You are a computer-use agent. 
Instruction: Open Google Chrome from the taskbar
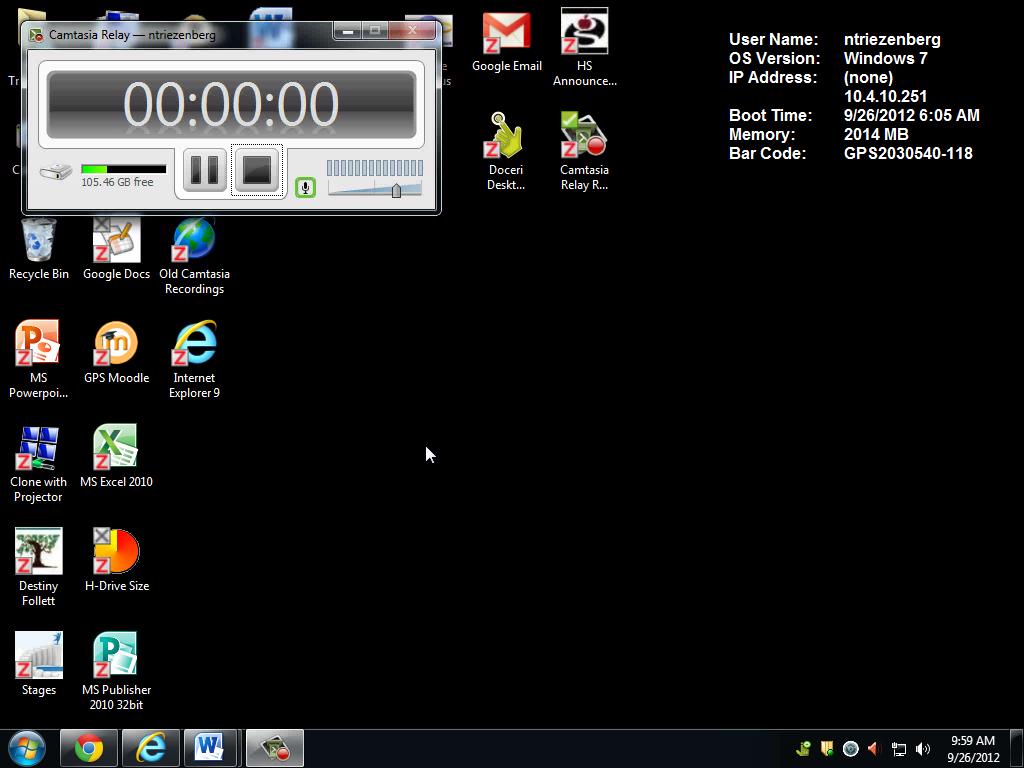89,748
